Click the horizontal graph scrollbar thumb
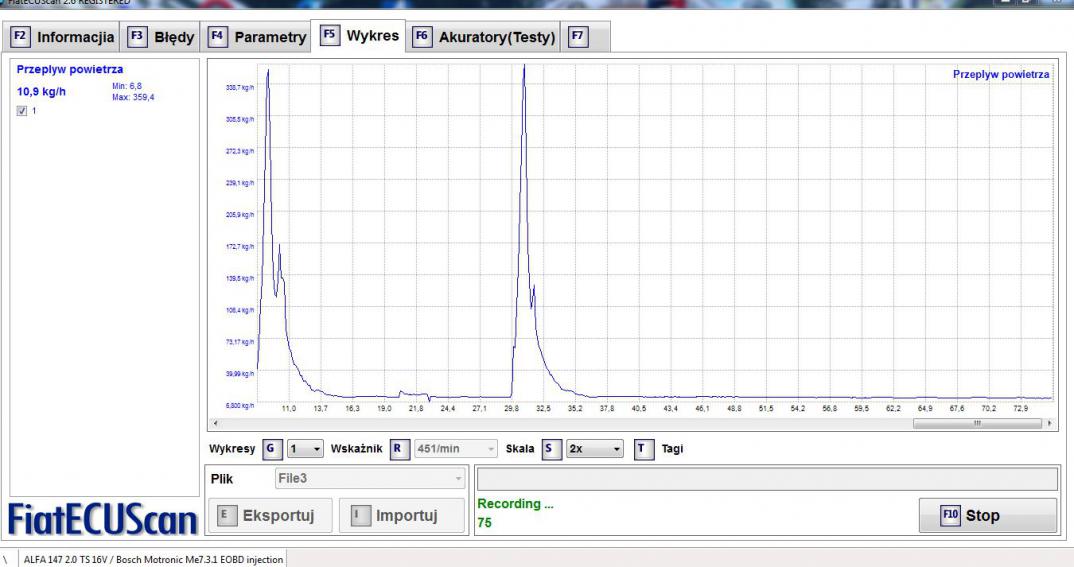 tap(977, 424)
